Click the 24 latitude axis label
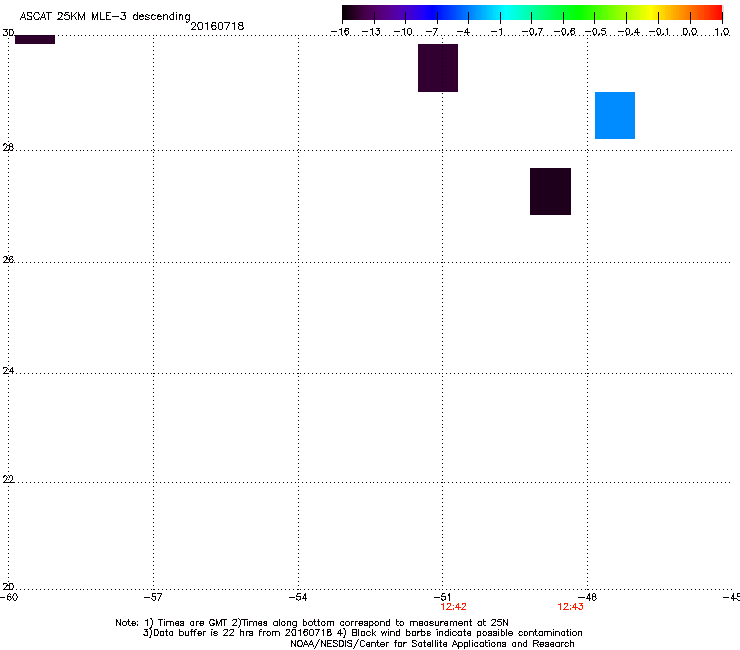 8,371
